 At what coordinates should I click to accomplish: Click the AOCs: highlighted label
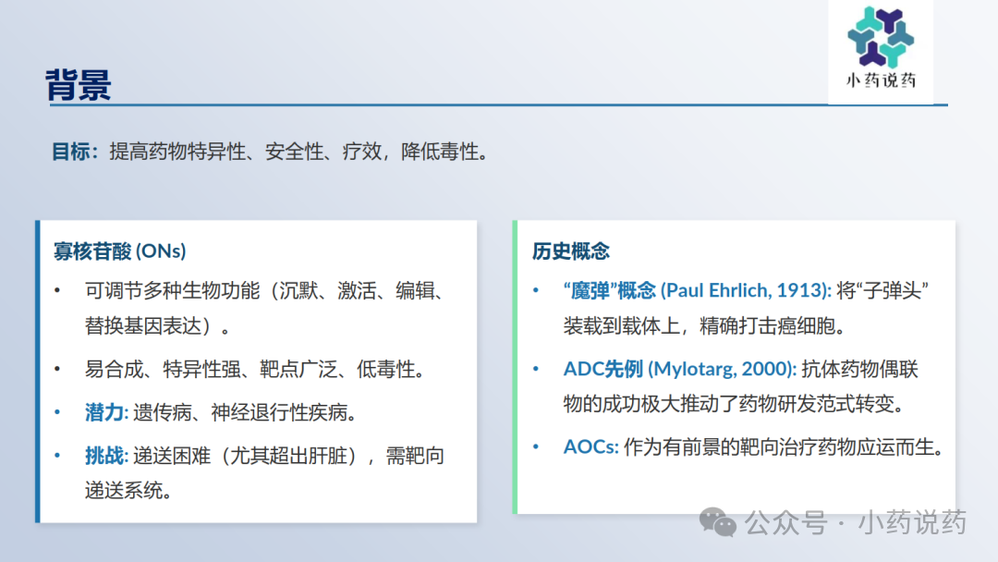(x=591, y=447)
